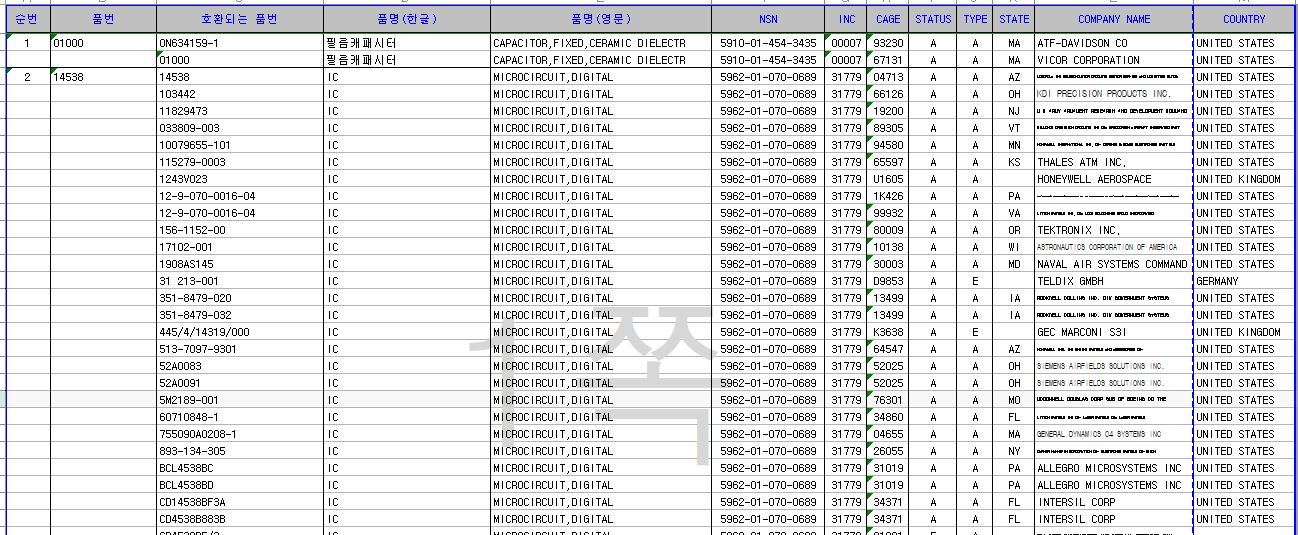The width and height of the screenshot is (1298, 535).
Task: Select the TYPE column header
Action: tap(976, 19)
